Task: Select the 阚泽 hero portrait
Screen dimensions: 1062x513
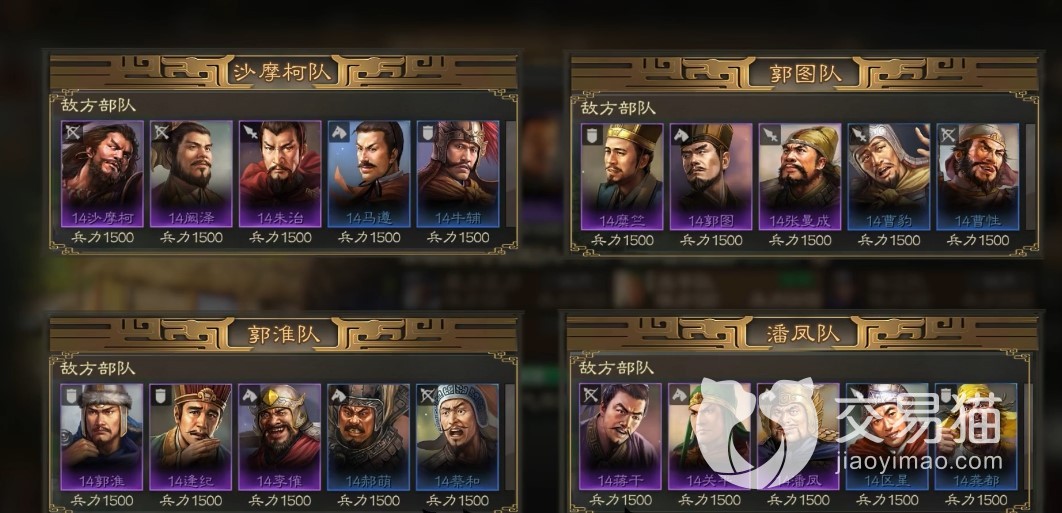Action: coord(191,174)
